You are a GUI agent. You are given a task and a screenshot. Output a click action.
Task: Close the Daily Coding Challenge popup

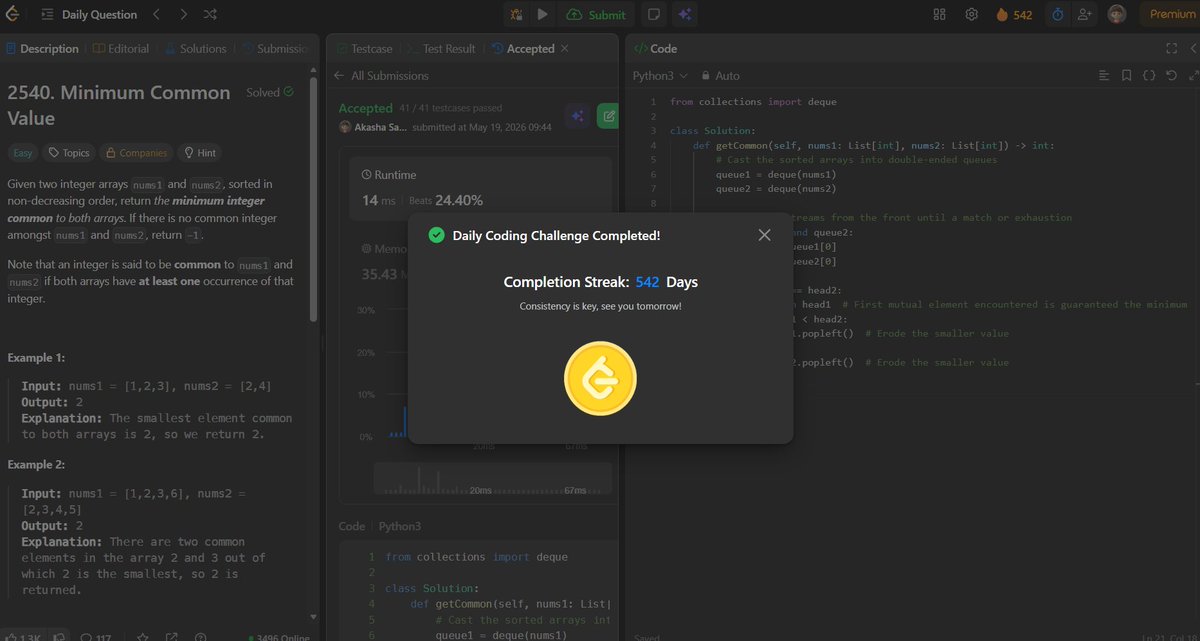tap(764, 235)
